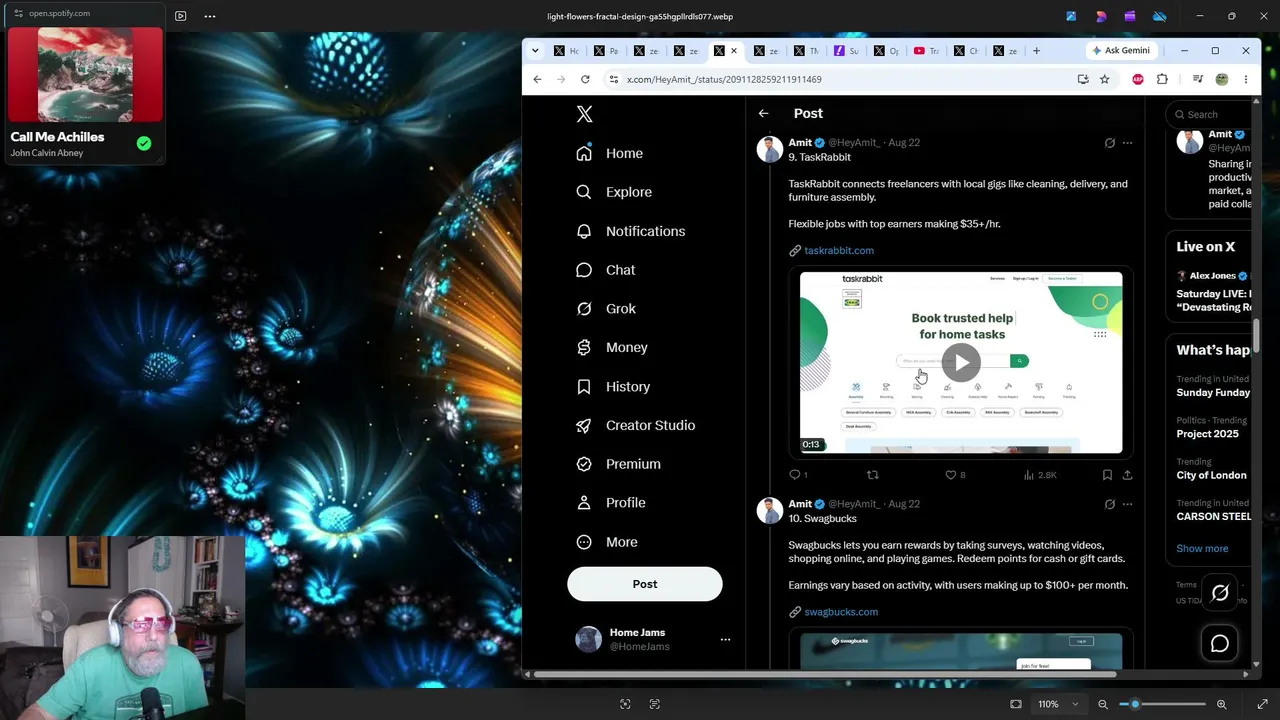Click fit-to-window icon beside zoom percentage
The width and height of the screenshot is (1280, 720).
1016,704
